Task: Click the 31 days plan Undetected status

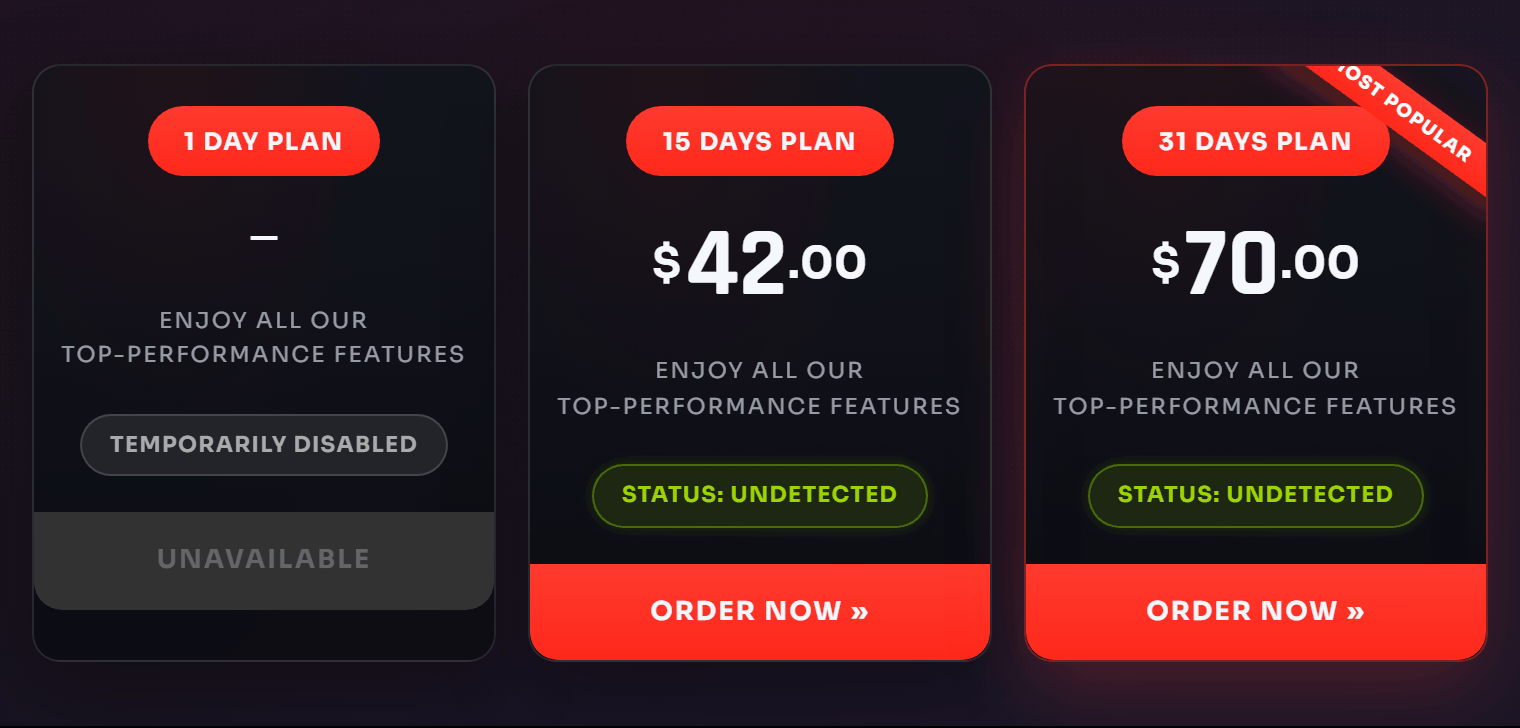Action: click(1255, 495)
